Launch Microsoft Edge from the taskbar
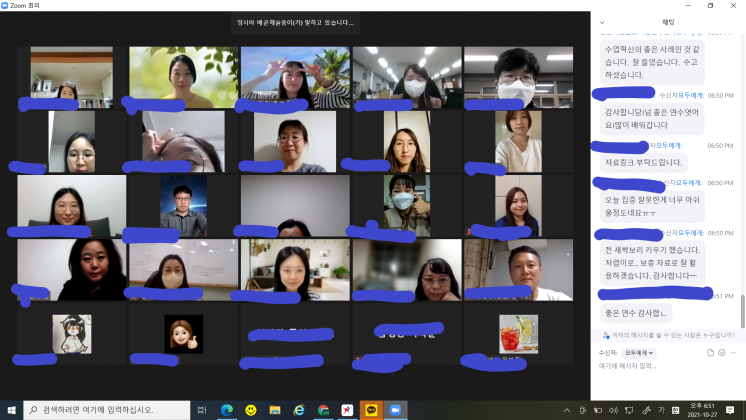The width and height of the screenshot is (746, 420). (226, 410)
